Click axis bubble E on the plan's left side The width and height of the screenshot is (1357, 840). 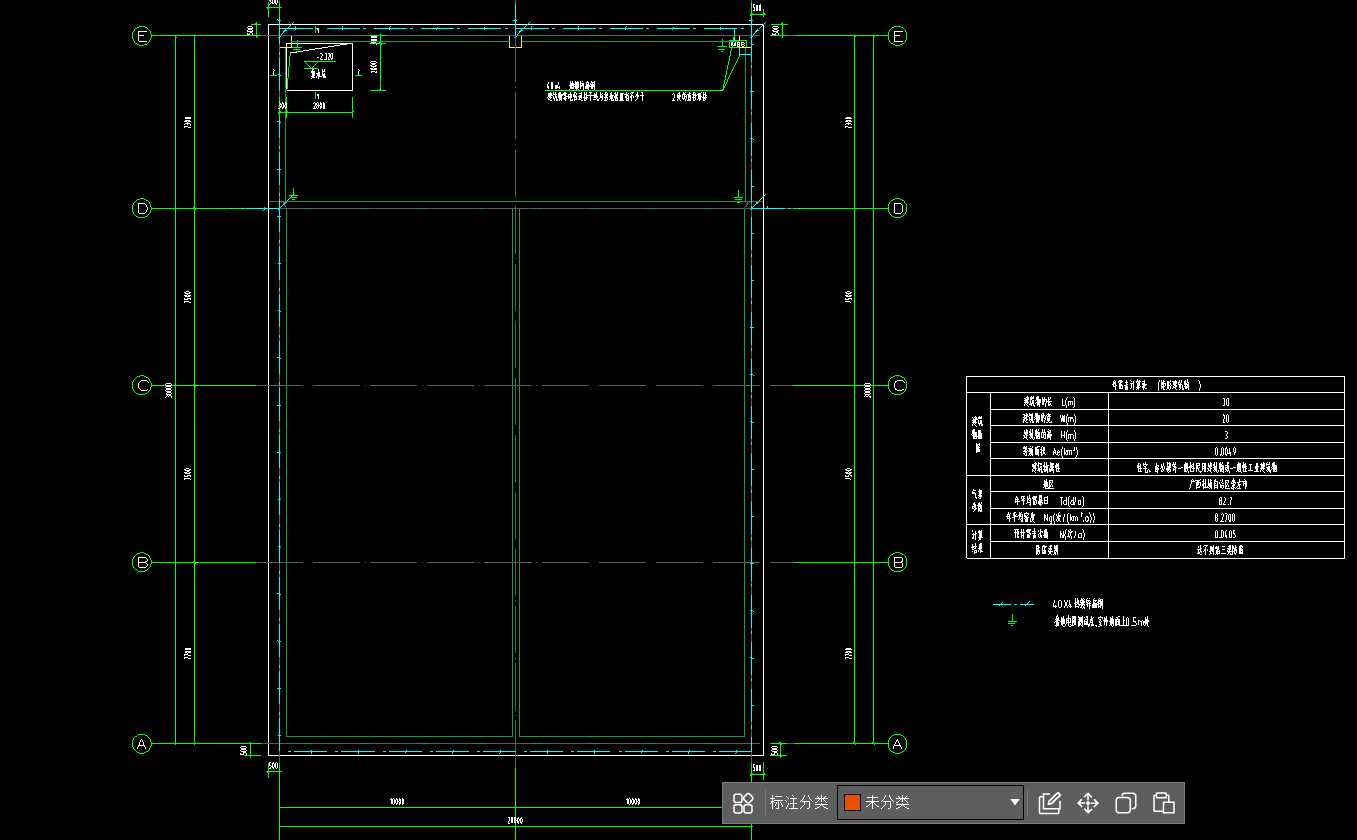[x=142, y=37]
